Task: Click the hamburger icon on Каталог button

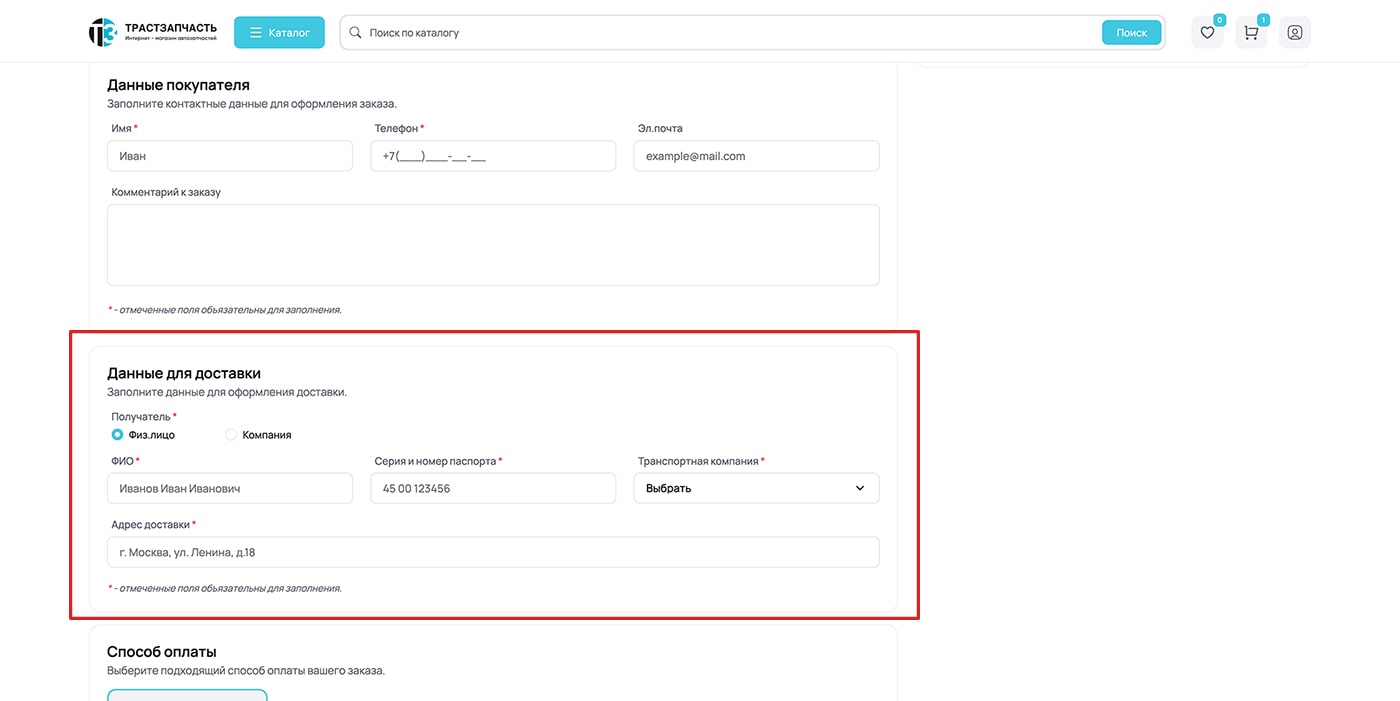Action: (256, 33)
